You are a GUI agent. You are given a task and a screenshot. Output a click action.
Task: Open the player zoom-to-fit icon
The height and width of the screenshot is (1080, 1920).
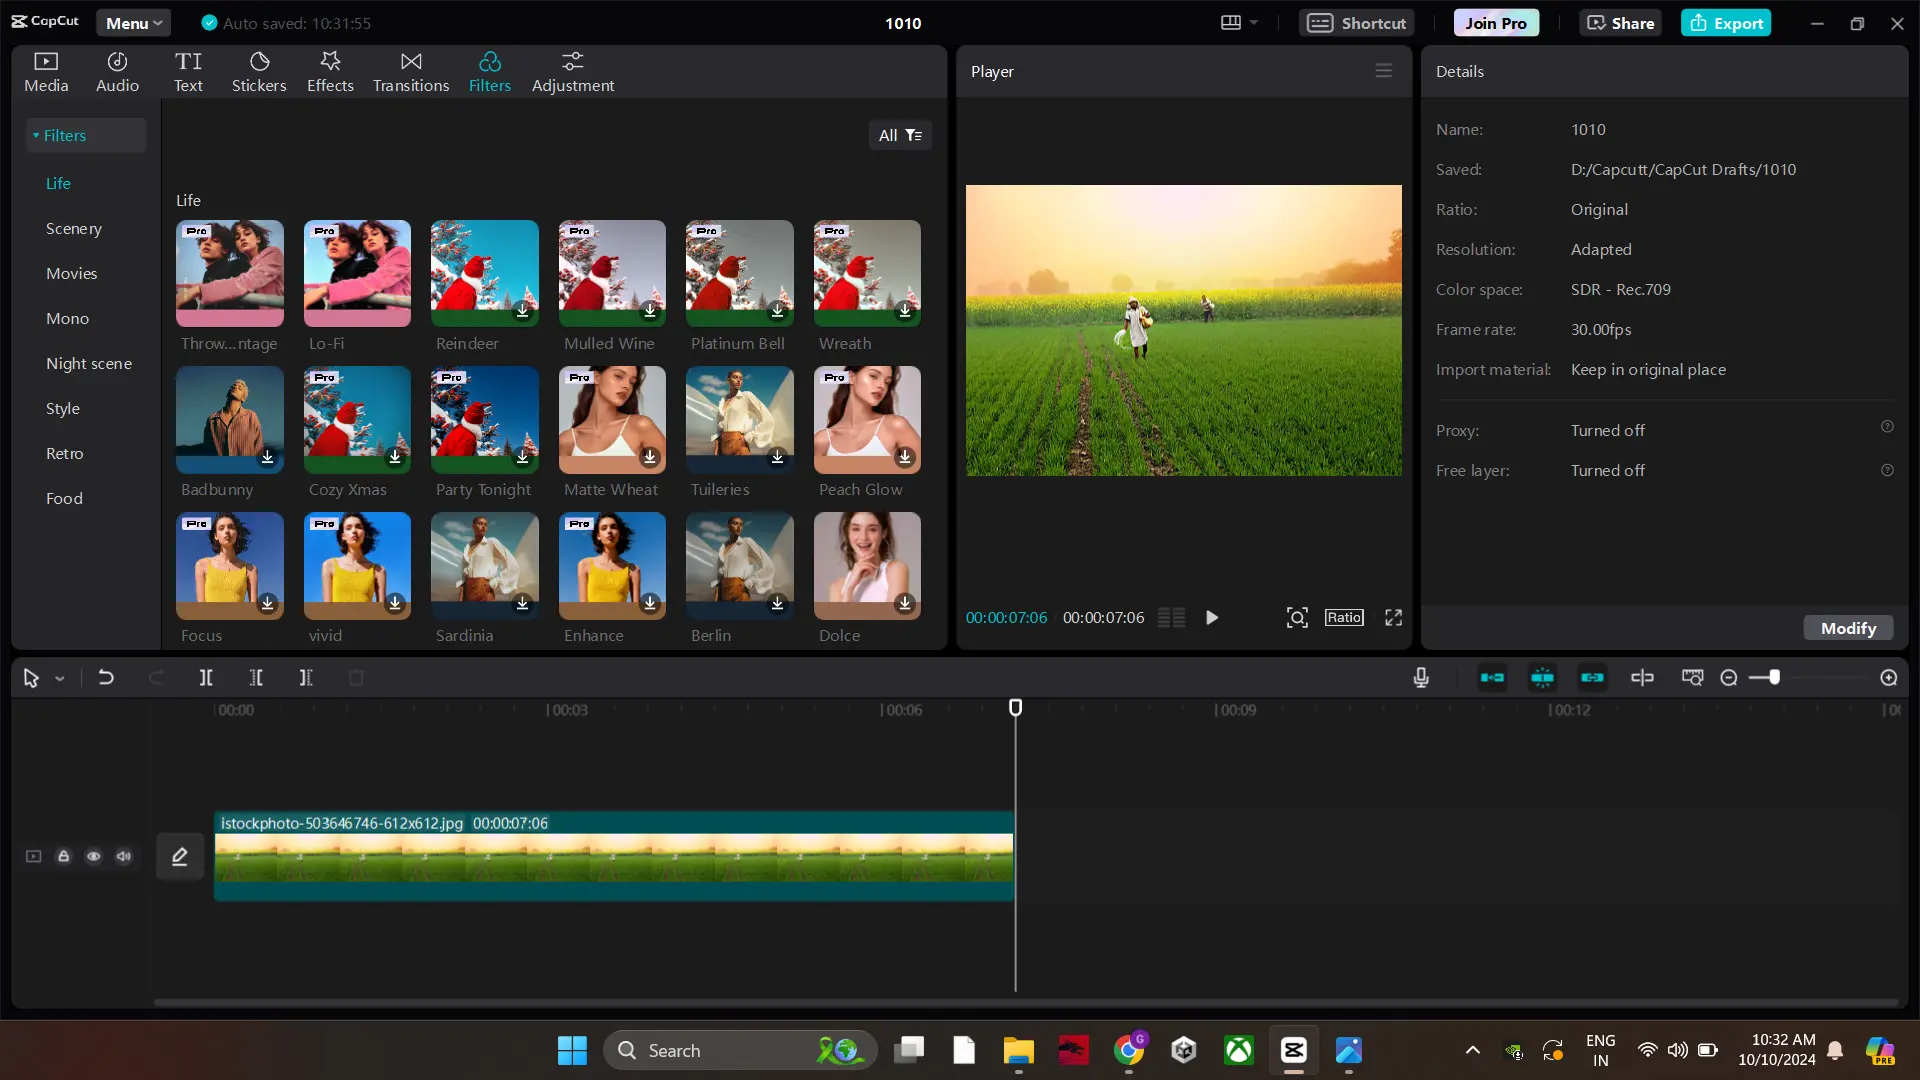[x=1297, y=618]
